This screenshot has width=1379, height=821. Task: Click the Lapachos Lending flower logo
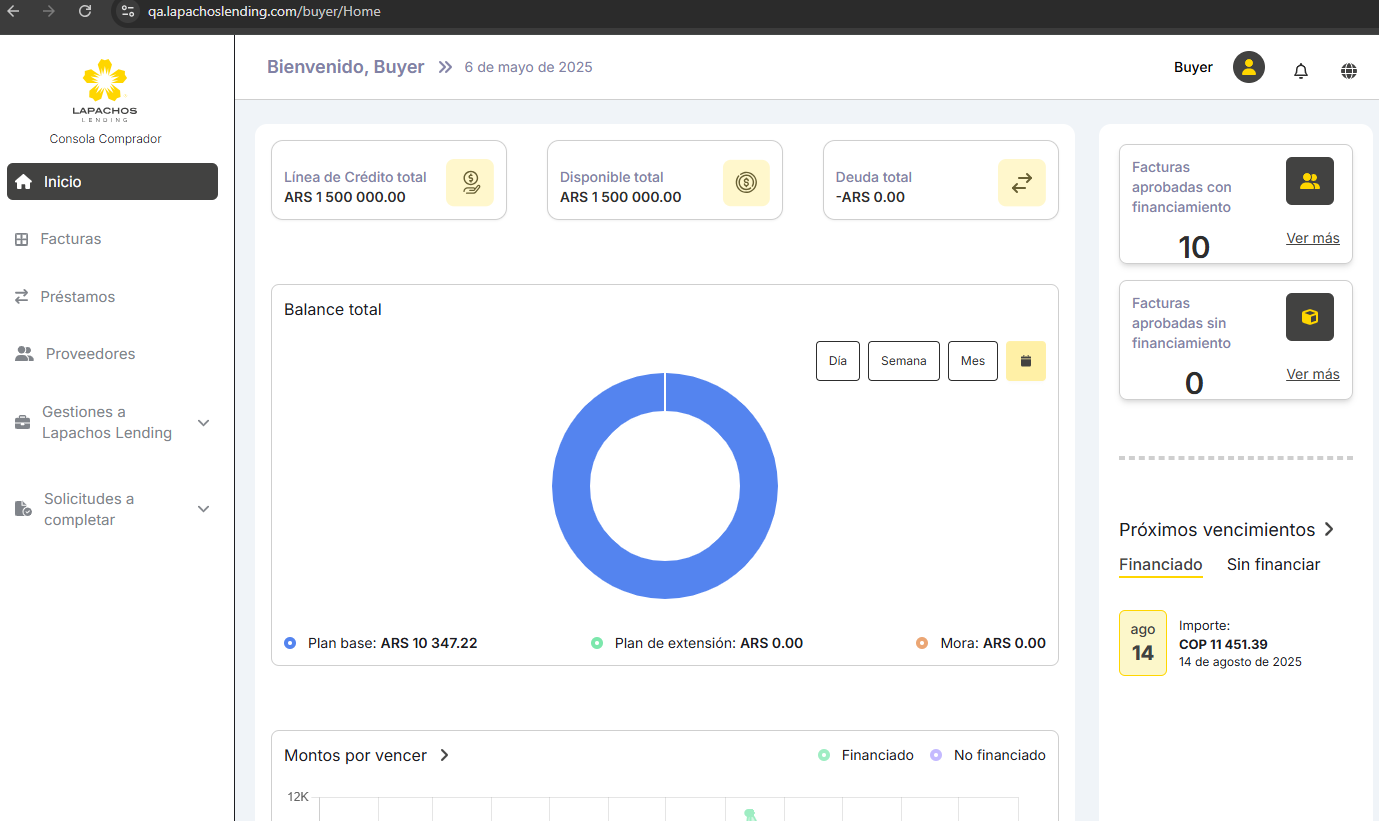tap(105, 82)
